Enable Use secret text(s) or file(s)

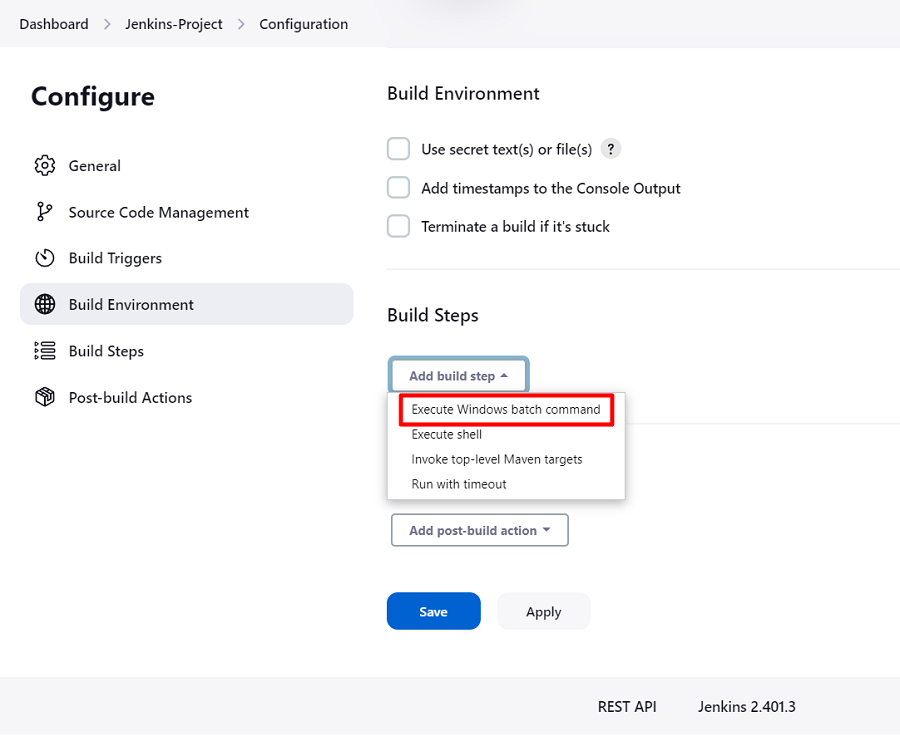(x=399, y=149)
